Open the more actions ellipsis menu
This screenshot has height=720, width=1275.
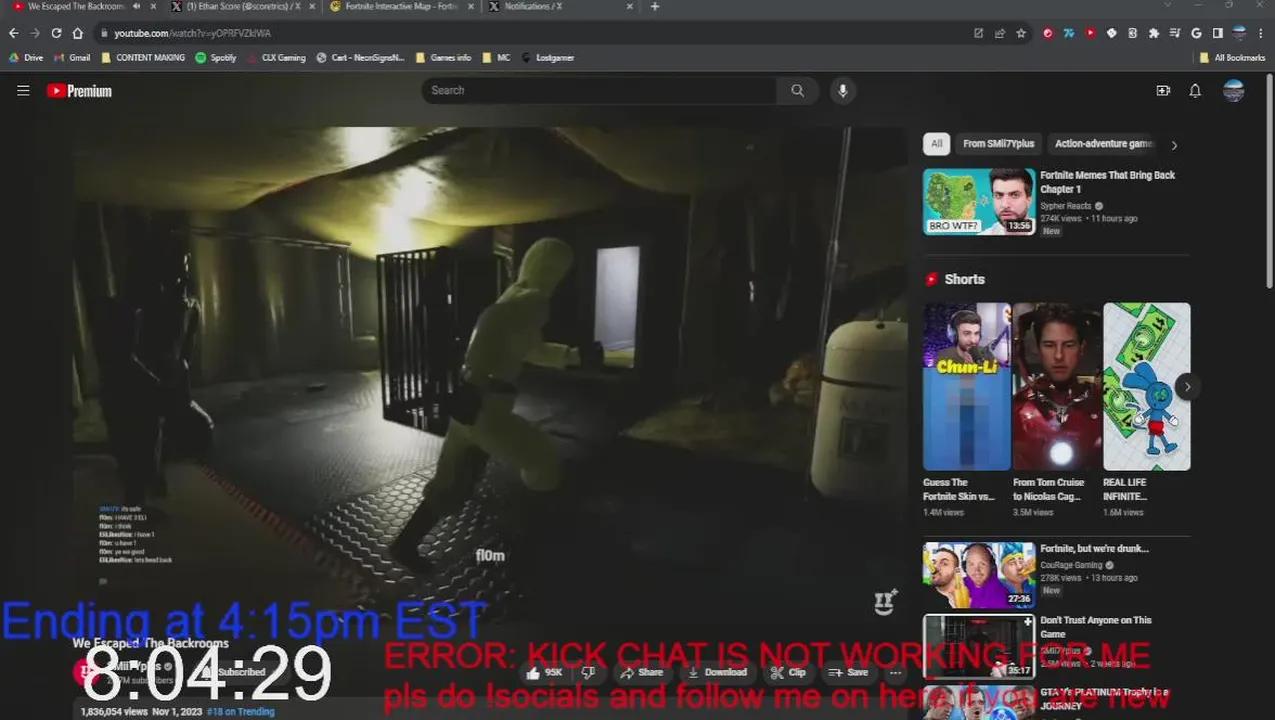click(896, 673)
